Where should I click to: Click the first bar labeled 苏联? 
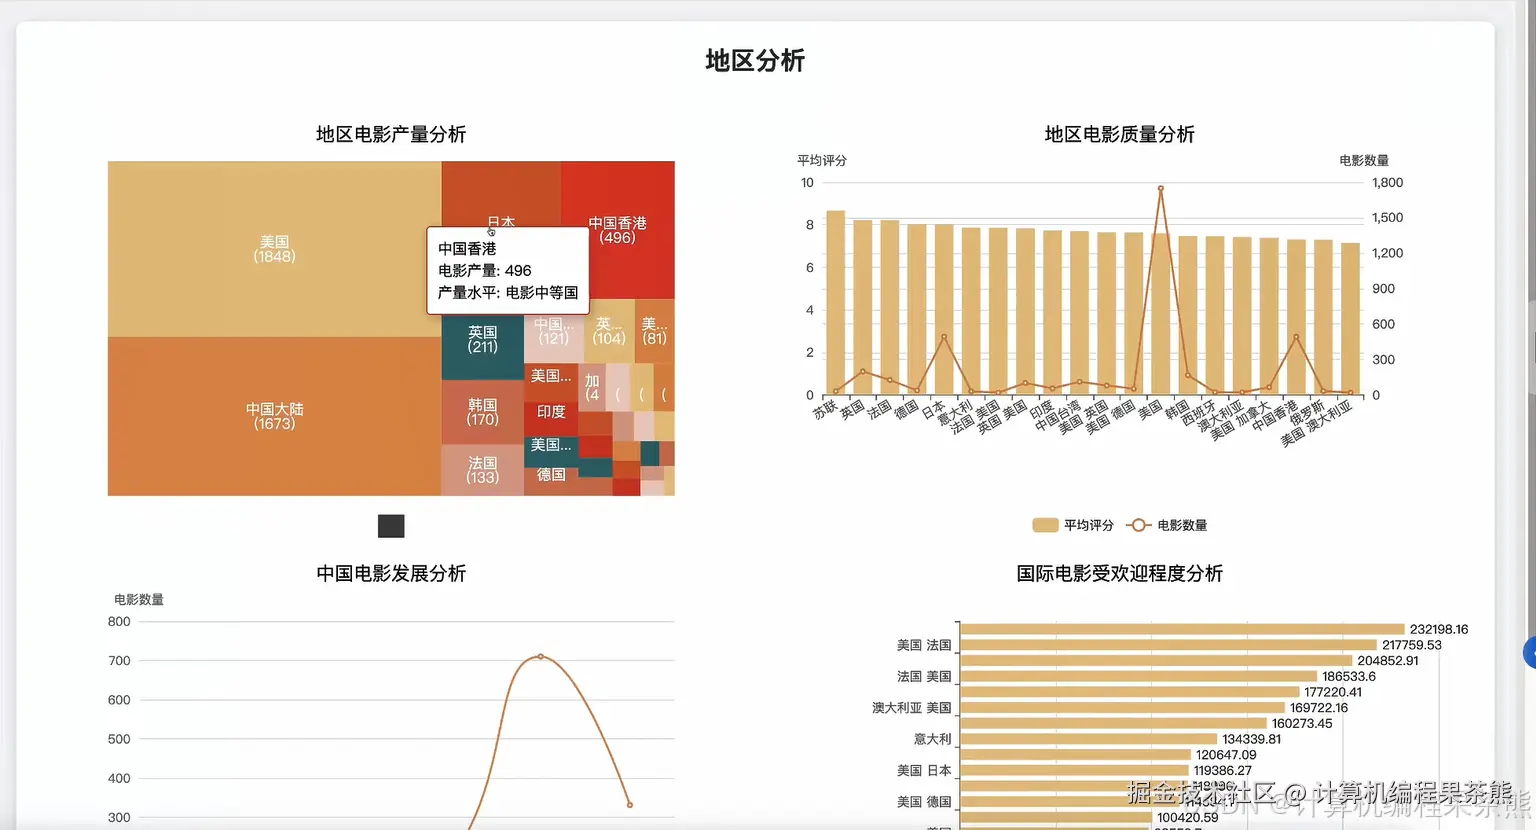click(x=835, y=302)
